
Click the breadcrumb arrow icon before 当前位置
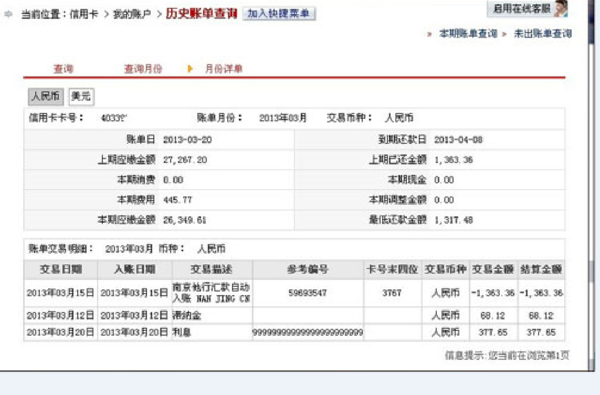click(x=8, y=15)
